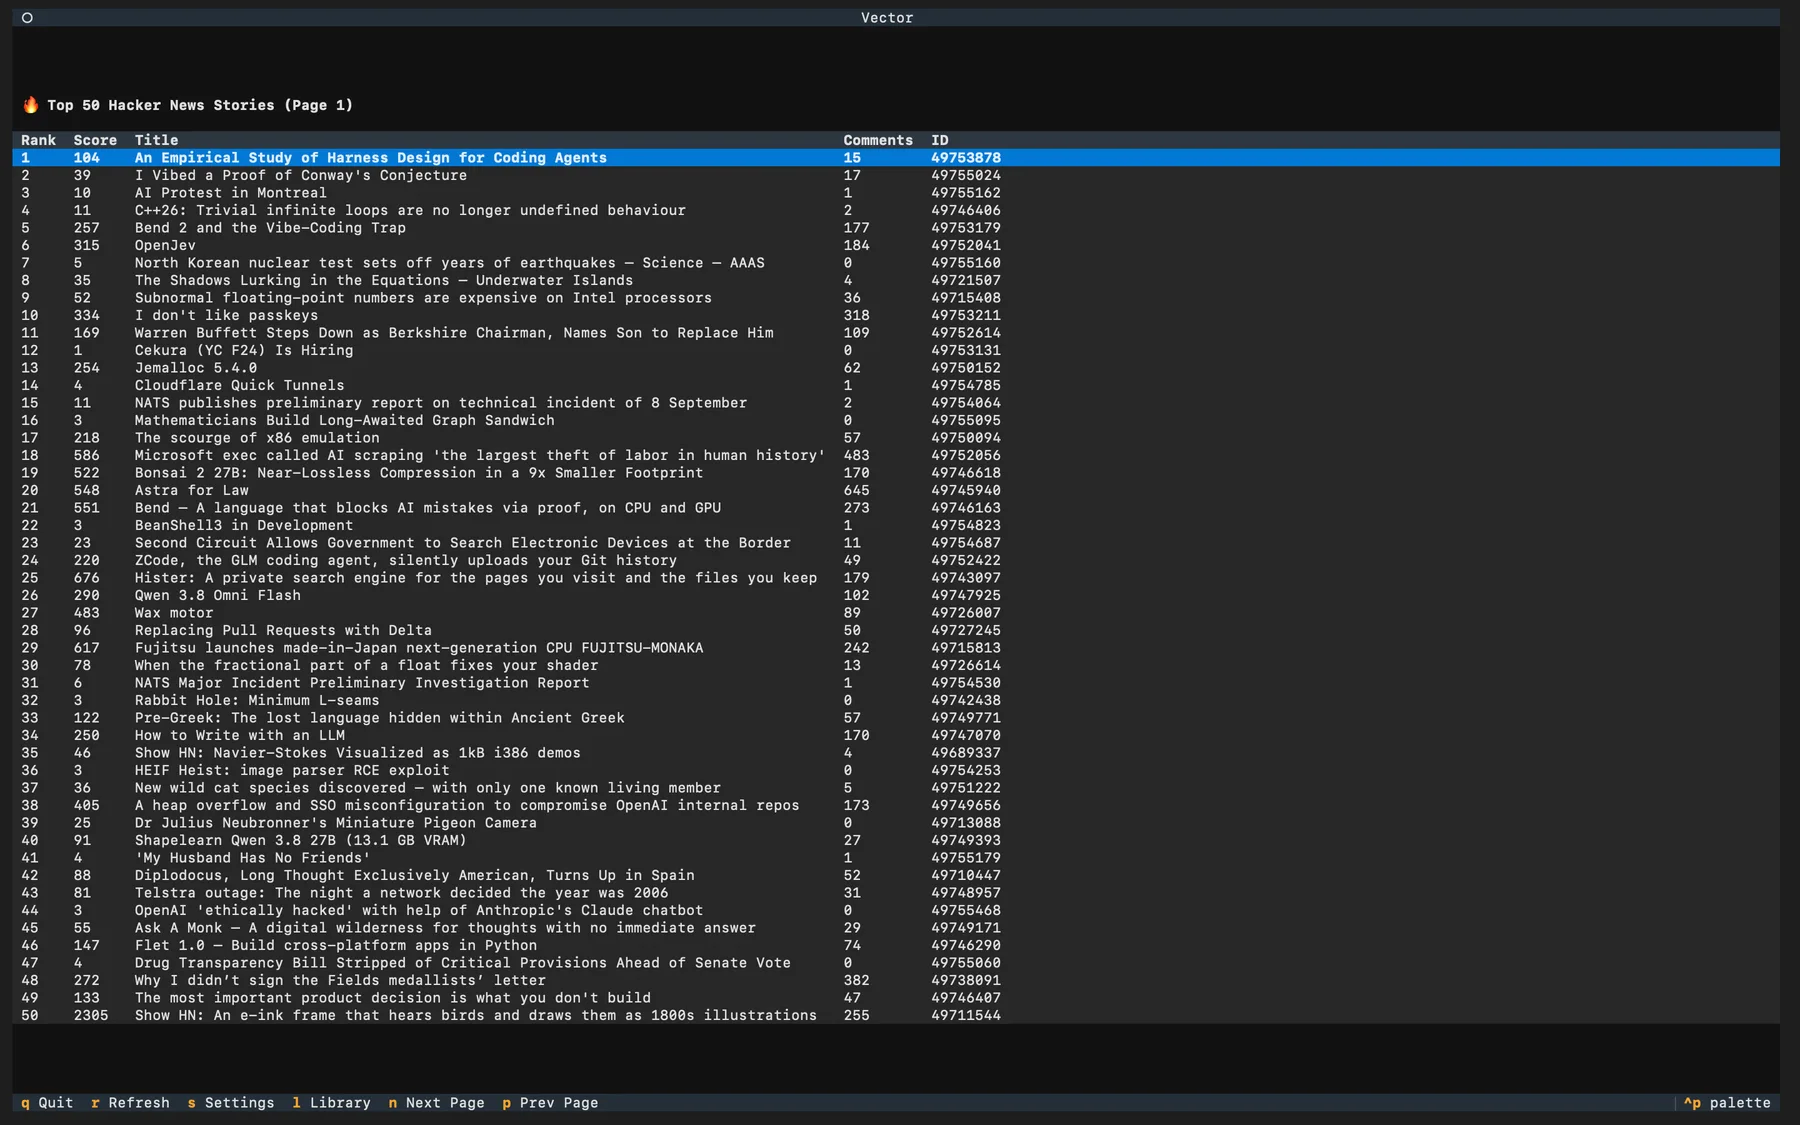Select 'Jemalloc 5.4.0' story
Image resolution: width=1800 pixels, height=1125 pixels.
click(x=896, y=368)
